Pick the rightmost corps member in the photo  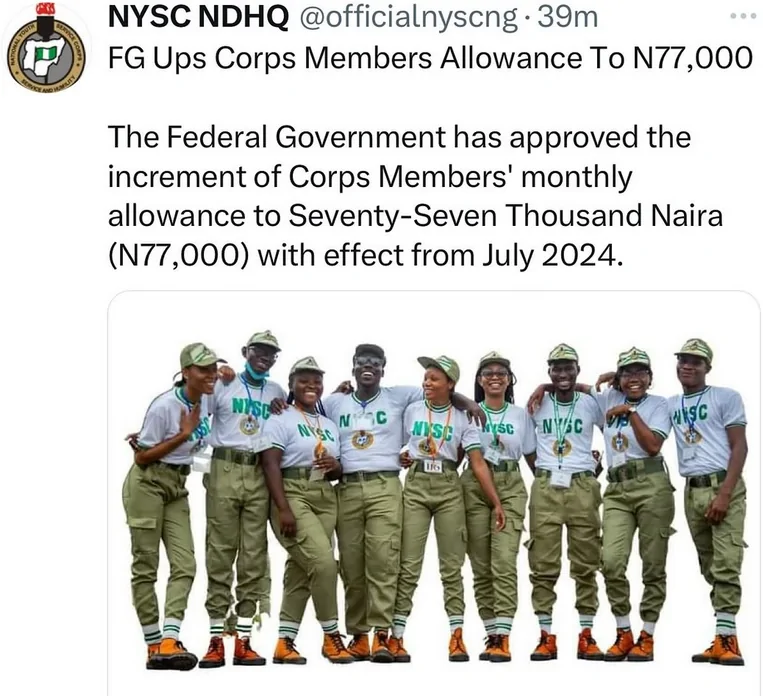coord(710,501)
